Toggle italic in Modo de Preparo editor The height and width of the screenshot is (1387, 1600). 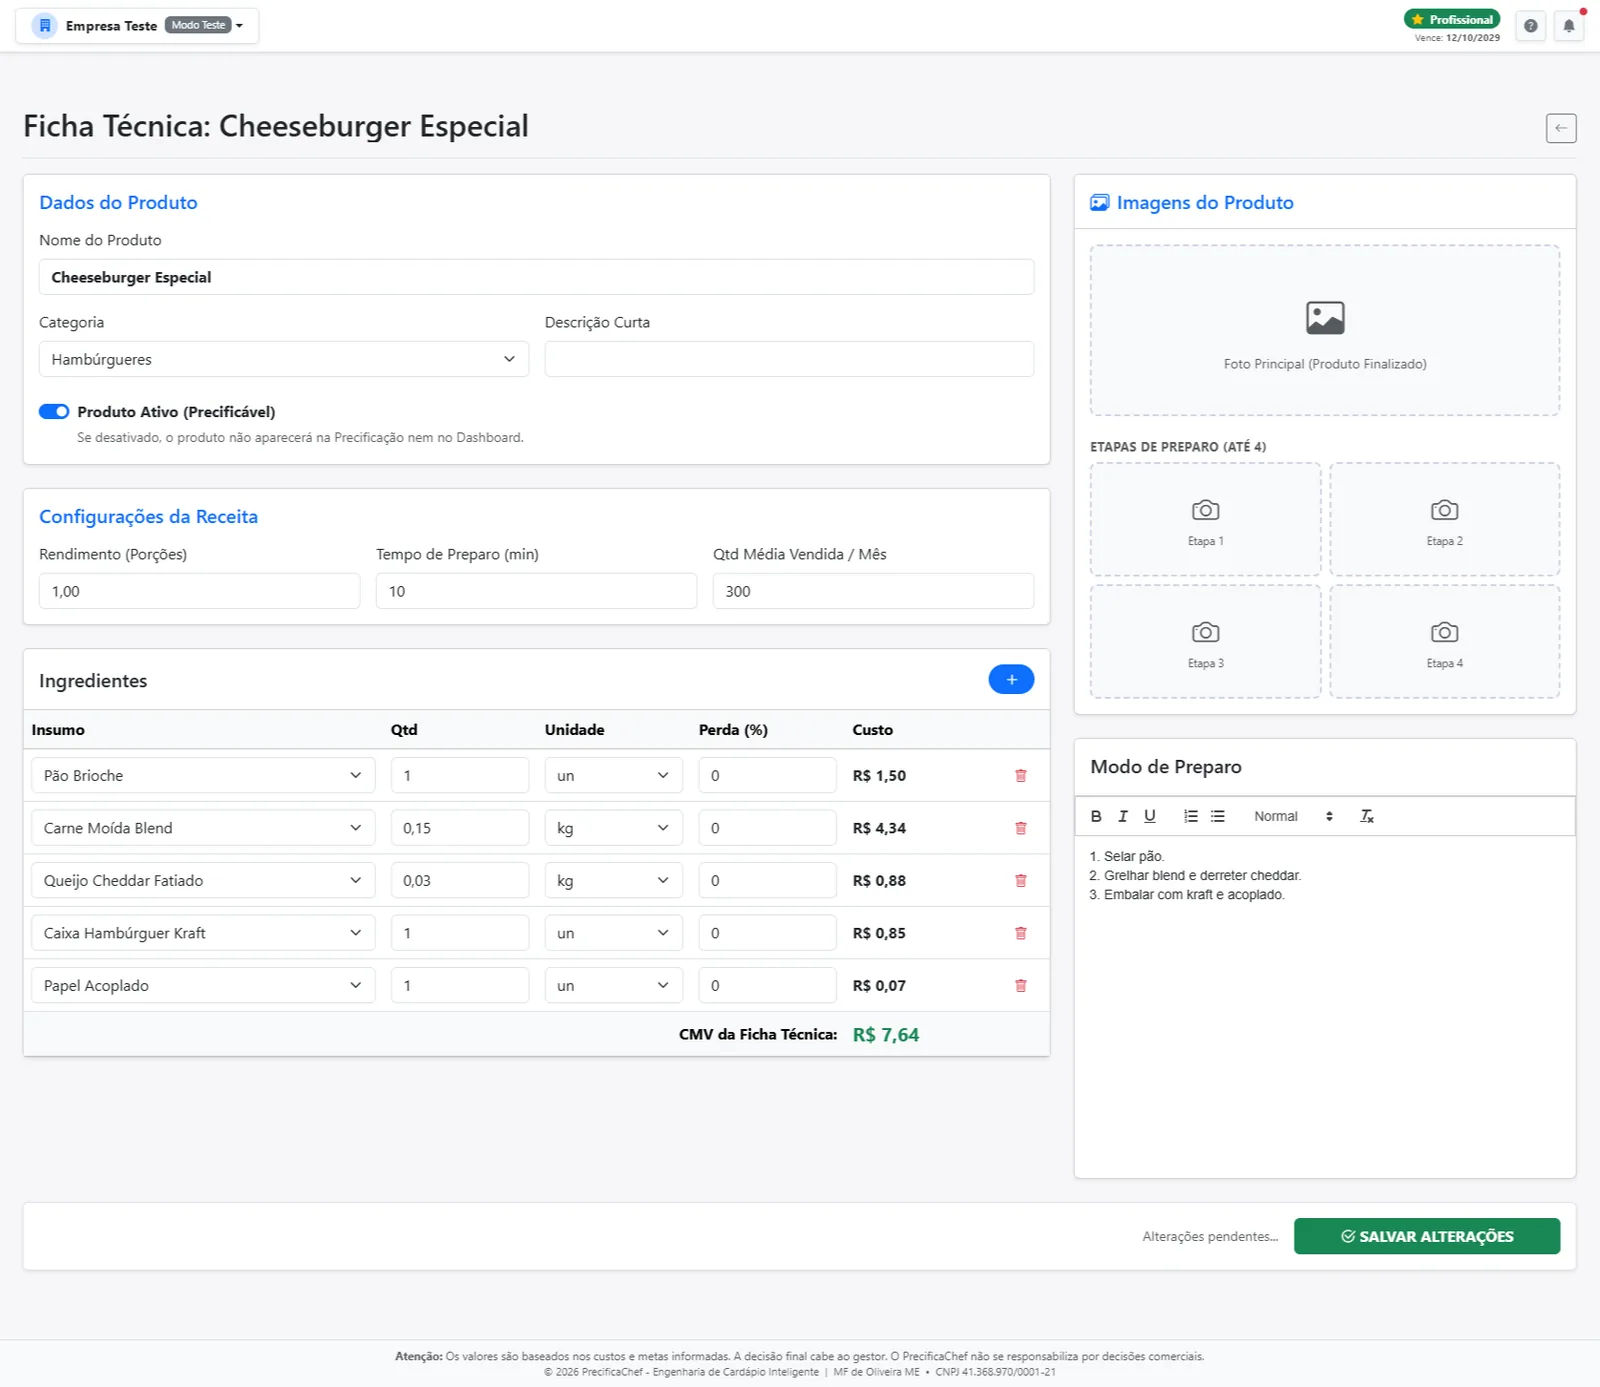[1123, 816]
